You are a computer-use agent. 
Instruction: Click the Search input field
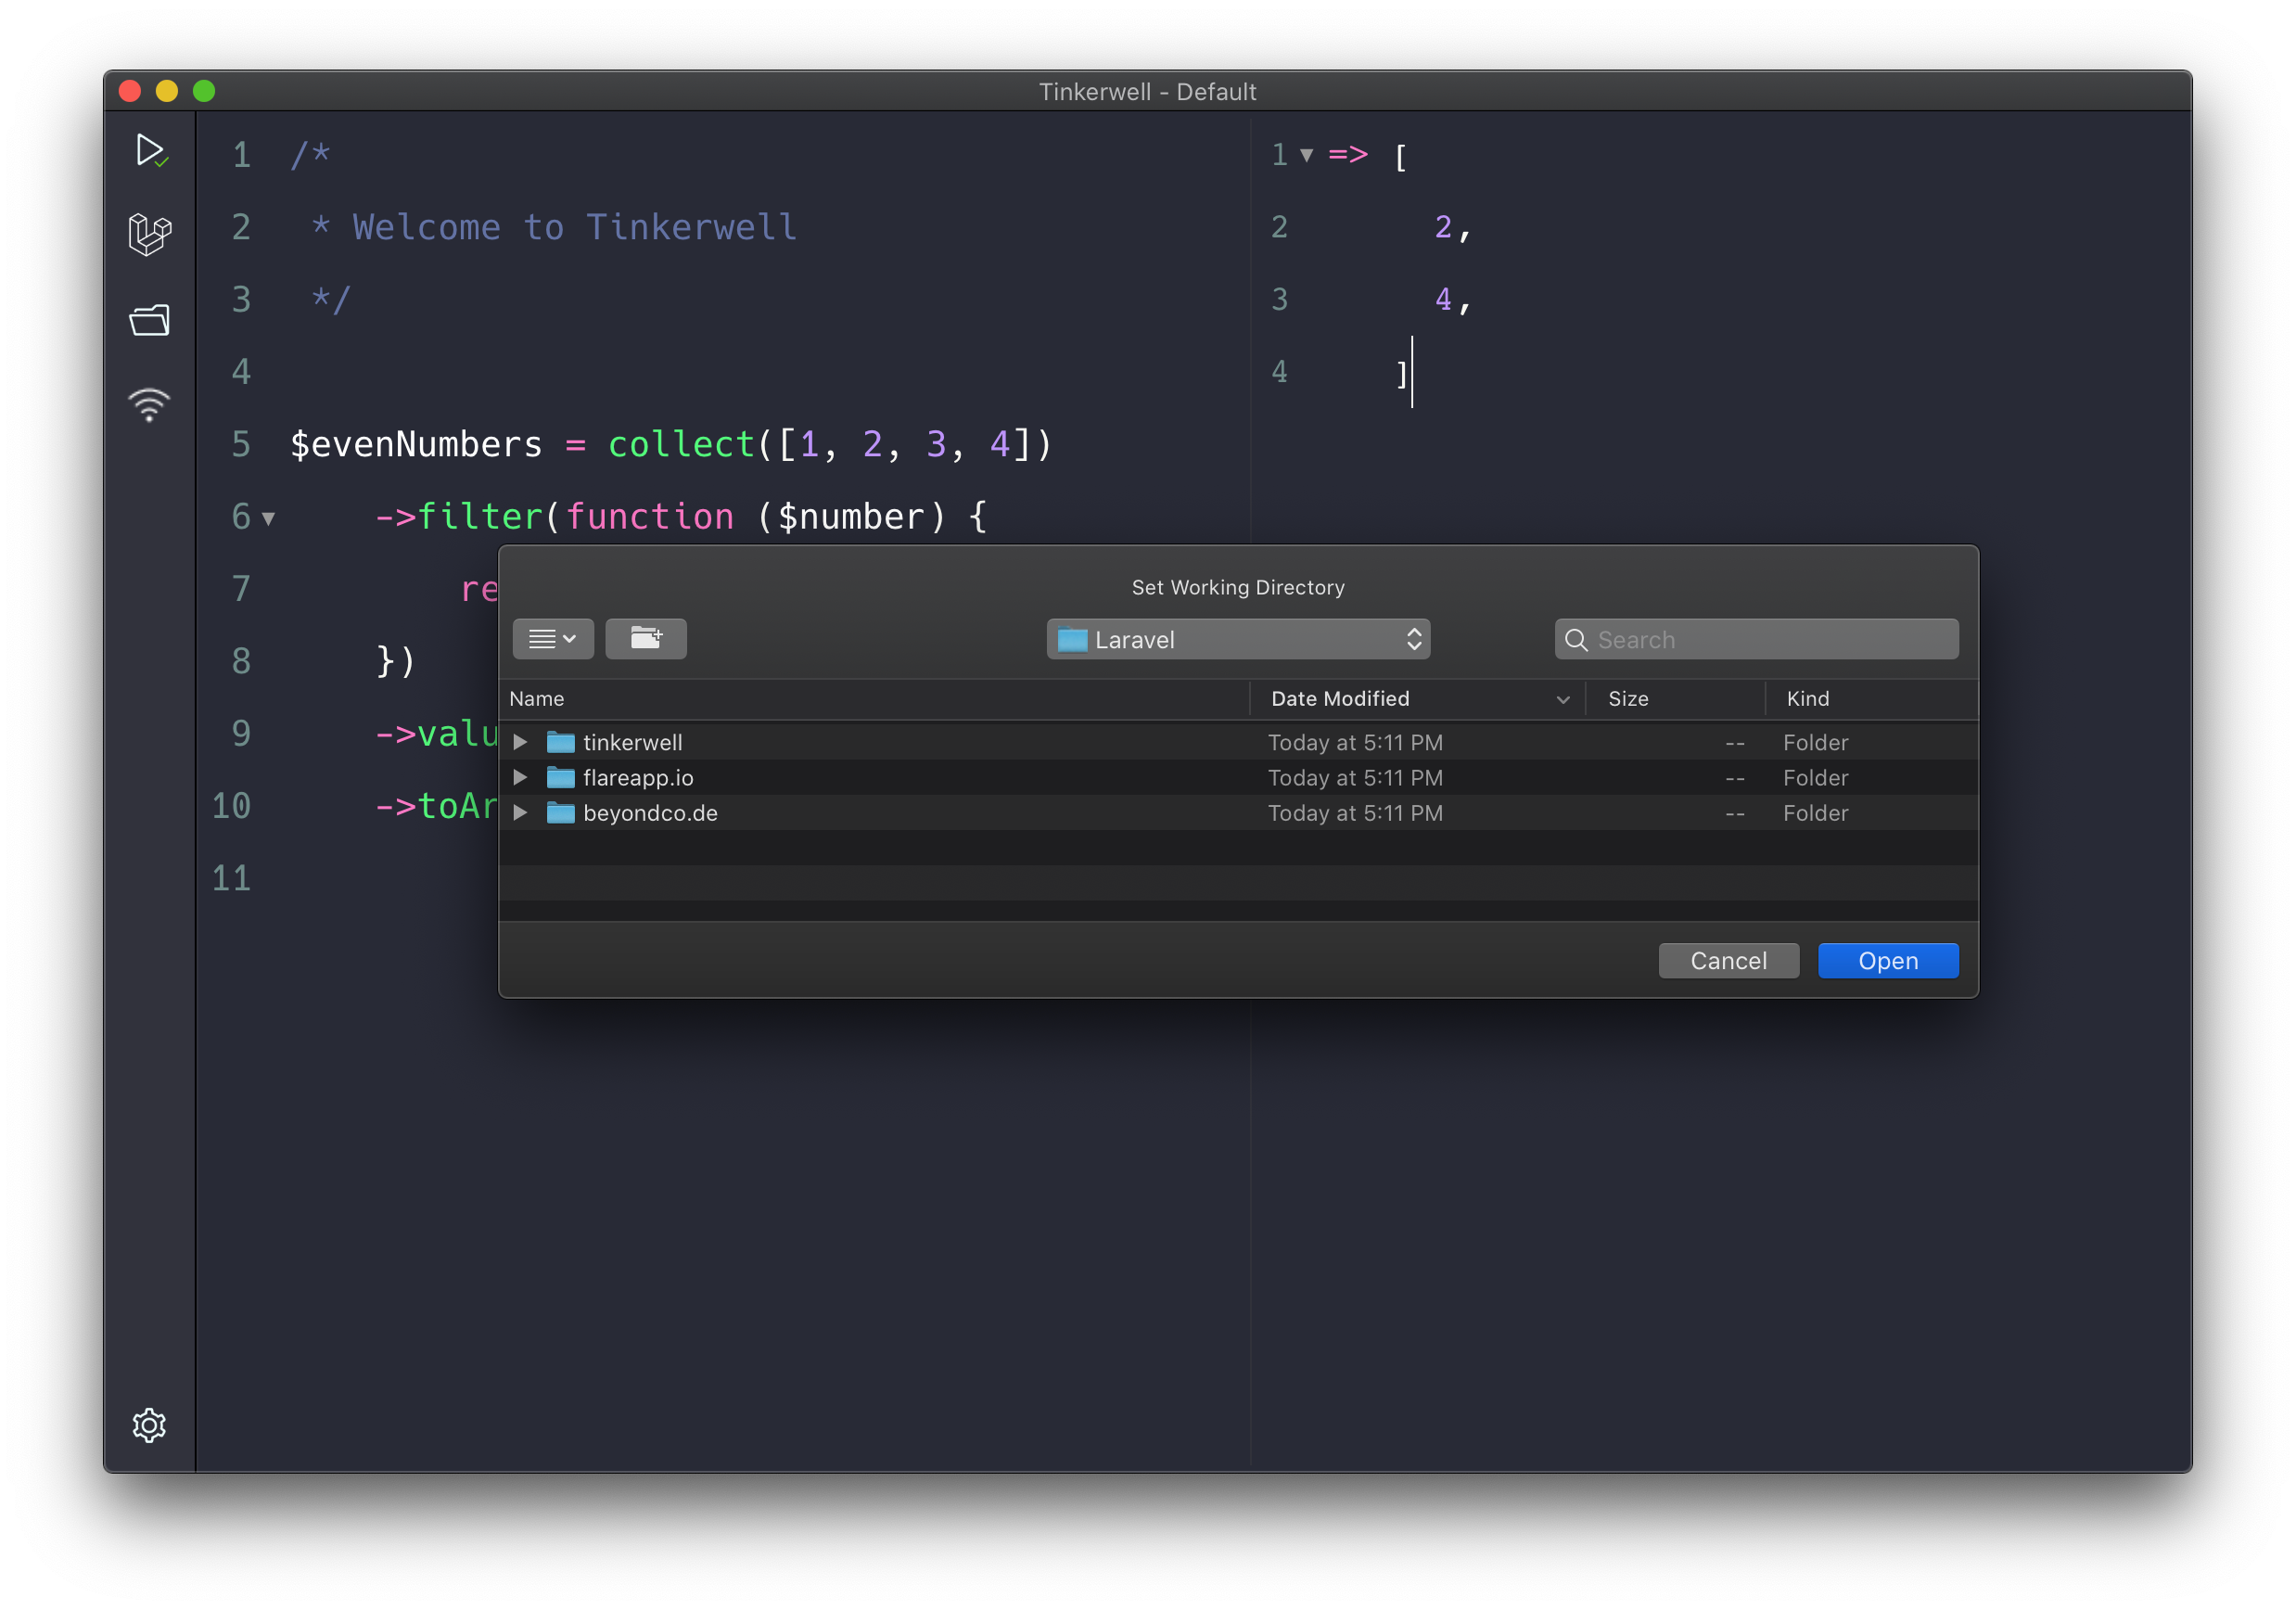point(1755,639)
